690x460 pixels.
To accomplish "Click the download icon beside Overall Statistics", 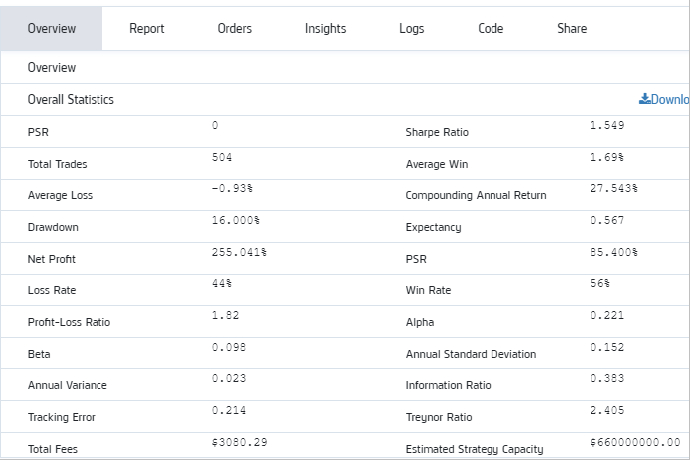I will coord(645,99).
